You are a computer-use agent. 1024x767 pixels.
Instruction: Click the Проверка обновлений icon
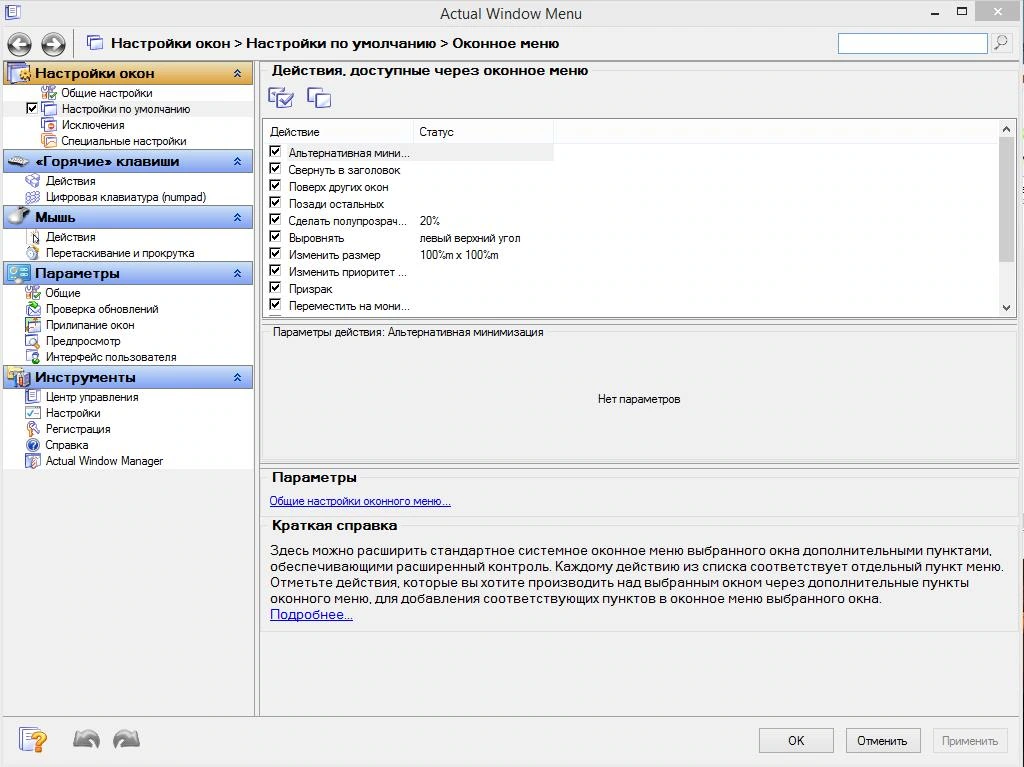(33, 308)
